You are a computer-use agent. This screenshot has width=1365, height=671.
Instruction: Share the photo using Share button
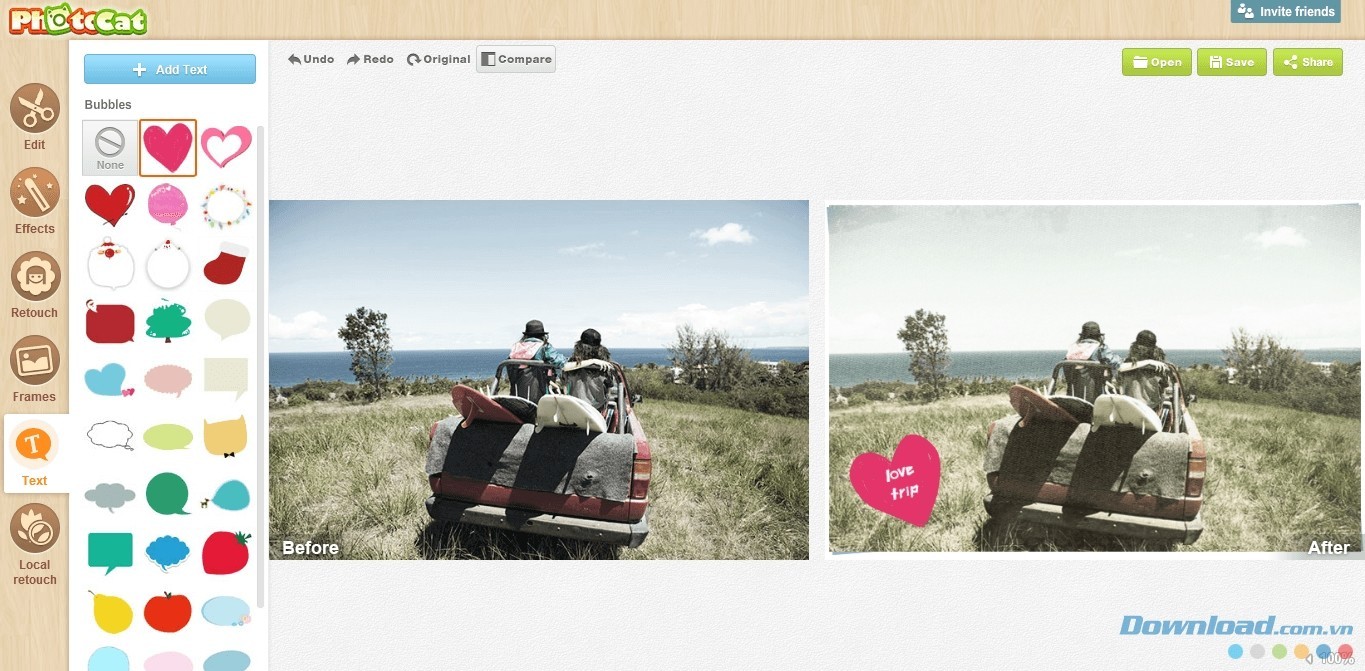click(1307, 62)
